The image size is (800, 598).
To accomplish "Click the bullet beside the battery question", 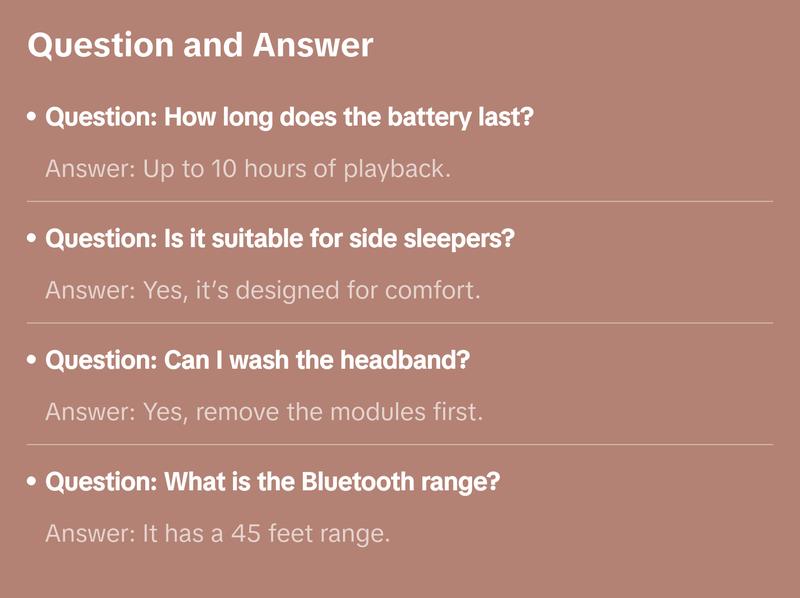I will coord(33,118).
